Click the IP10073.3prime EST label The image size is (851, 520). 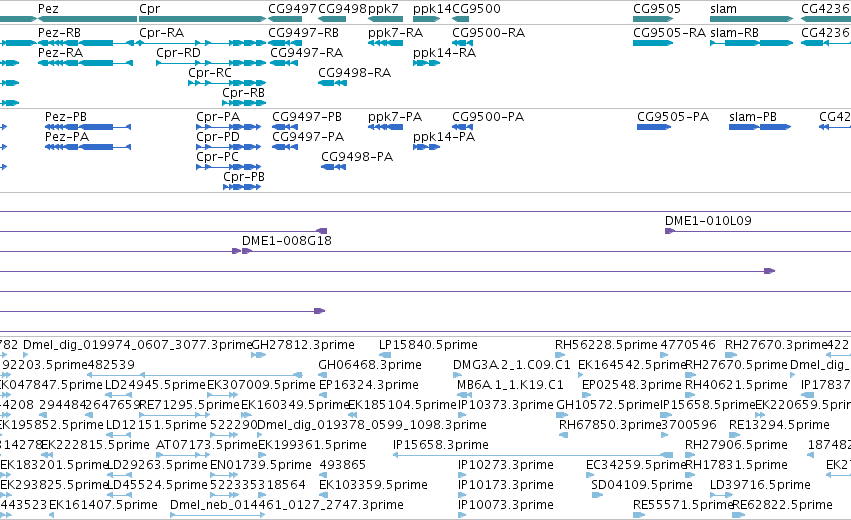(x=505, y=505)
